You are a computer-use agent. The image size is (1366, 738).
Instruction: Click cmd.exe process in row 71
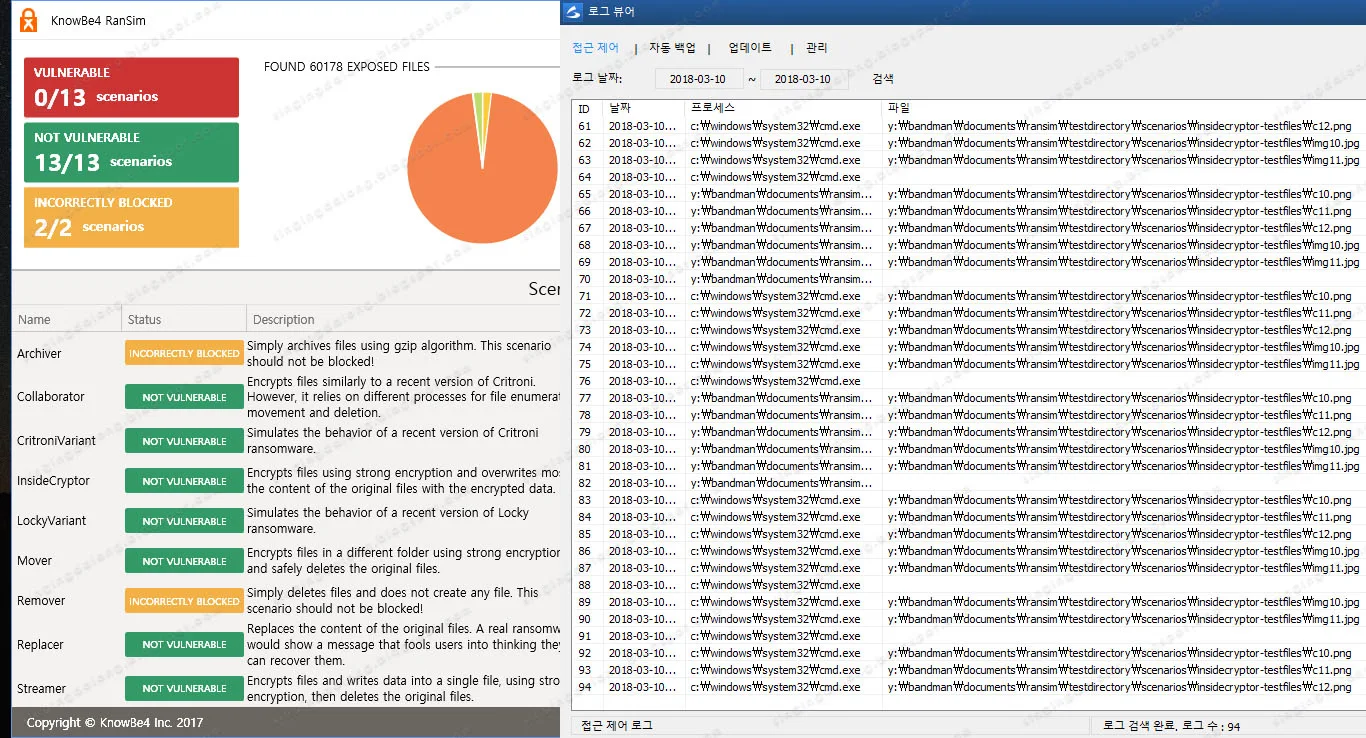point(775,296)
